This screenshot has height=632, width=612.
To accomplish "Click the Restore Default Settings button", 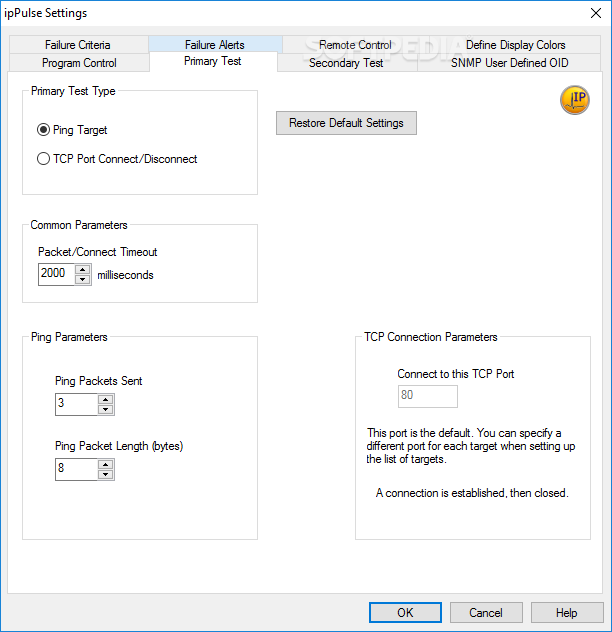I will pos(346,123).
